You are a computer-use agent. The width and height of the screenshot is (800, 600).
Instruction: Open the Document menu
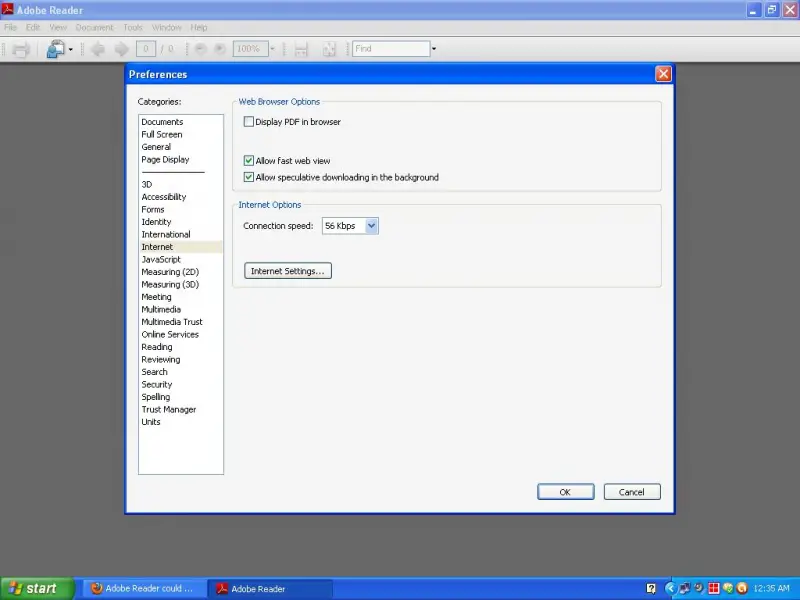pos(94,28)
